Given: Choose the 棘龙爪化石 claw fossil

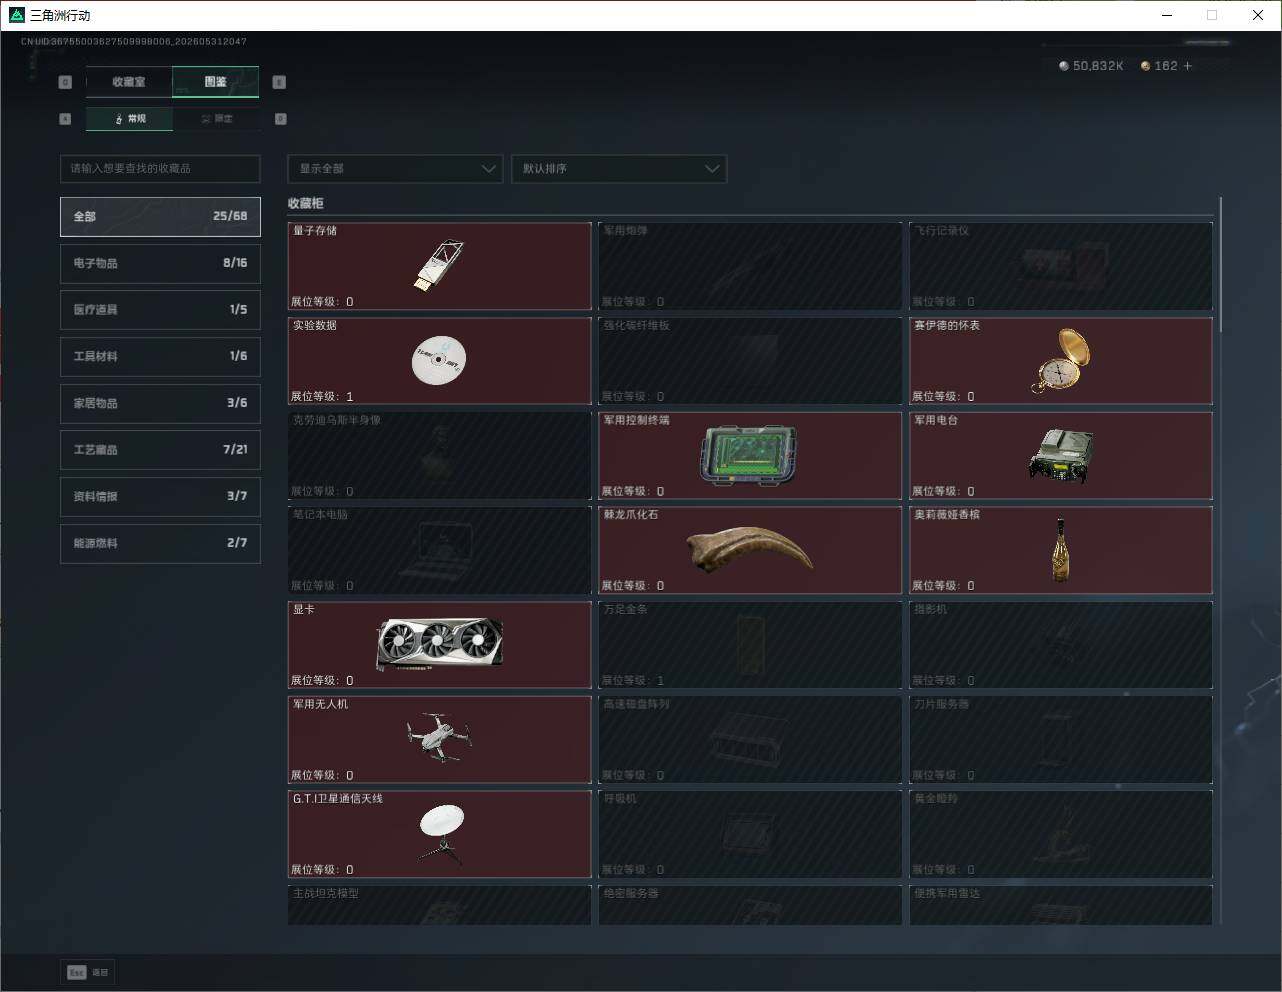Looking at the screenshot, I should tap(750, 550).
